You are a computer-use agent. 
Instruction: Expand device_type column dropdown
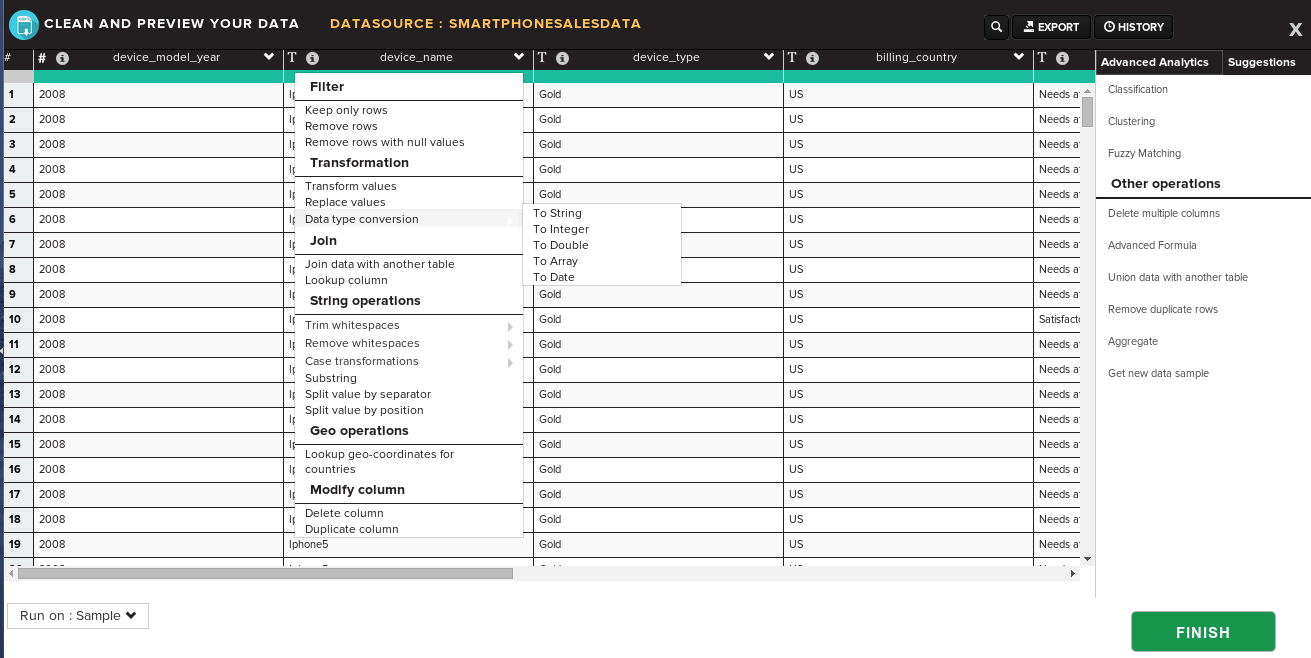coord(769,57)
